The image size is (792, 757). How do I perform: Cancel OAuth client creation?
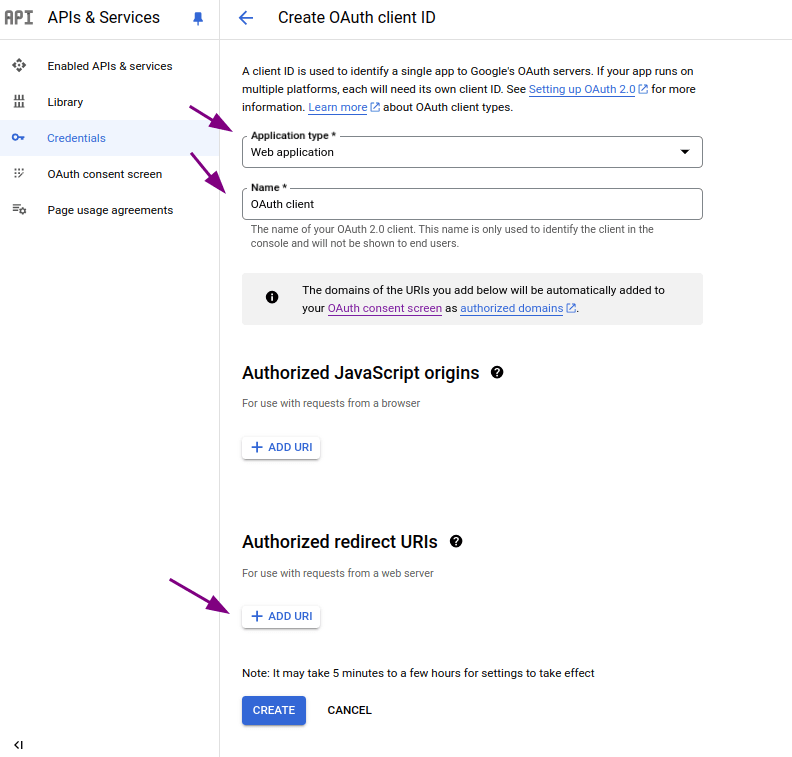tap(349, 710)
